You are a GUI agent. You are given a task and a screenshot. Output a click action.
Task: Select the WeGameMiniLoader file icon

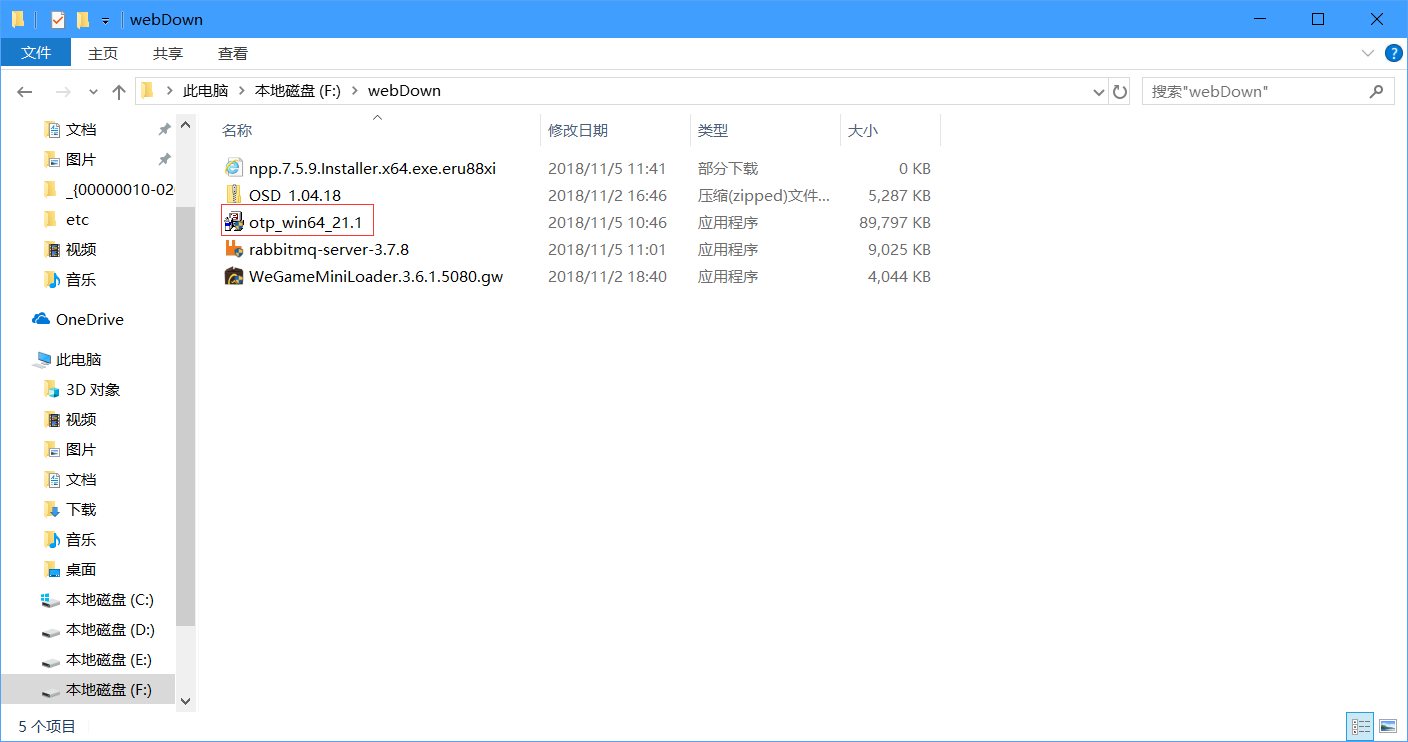233,276
